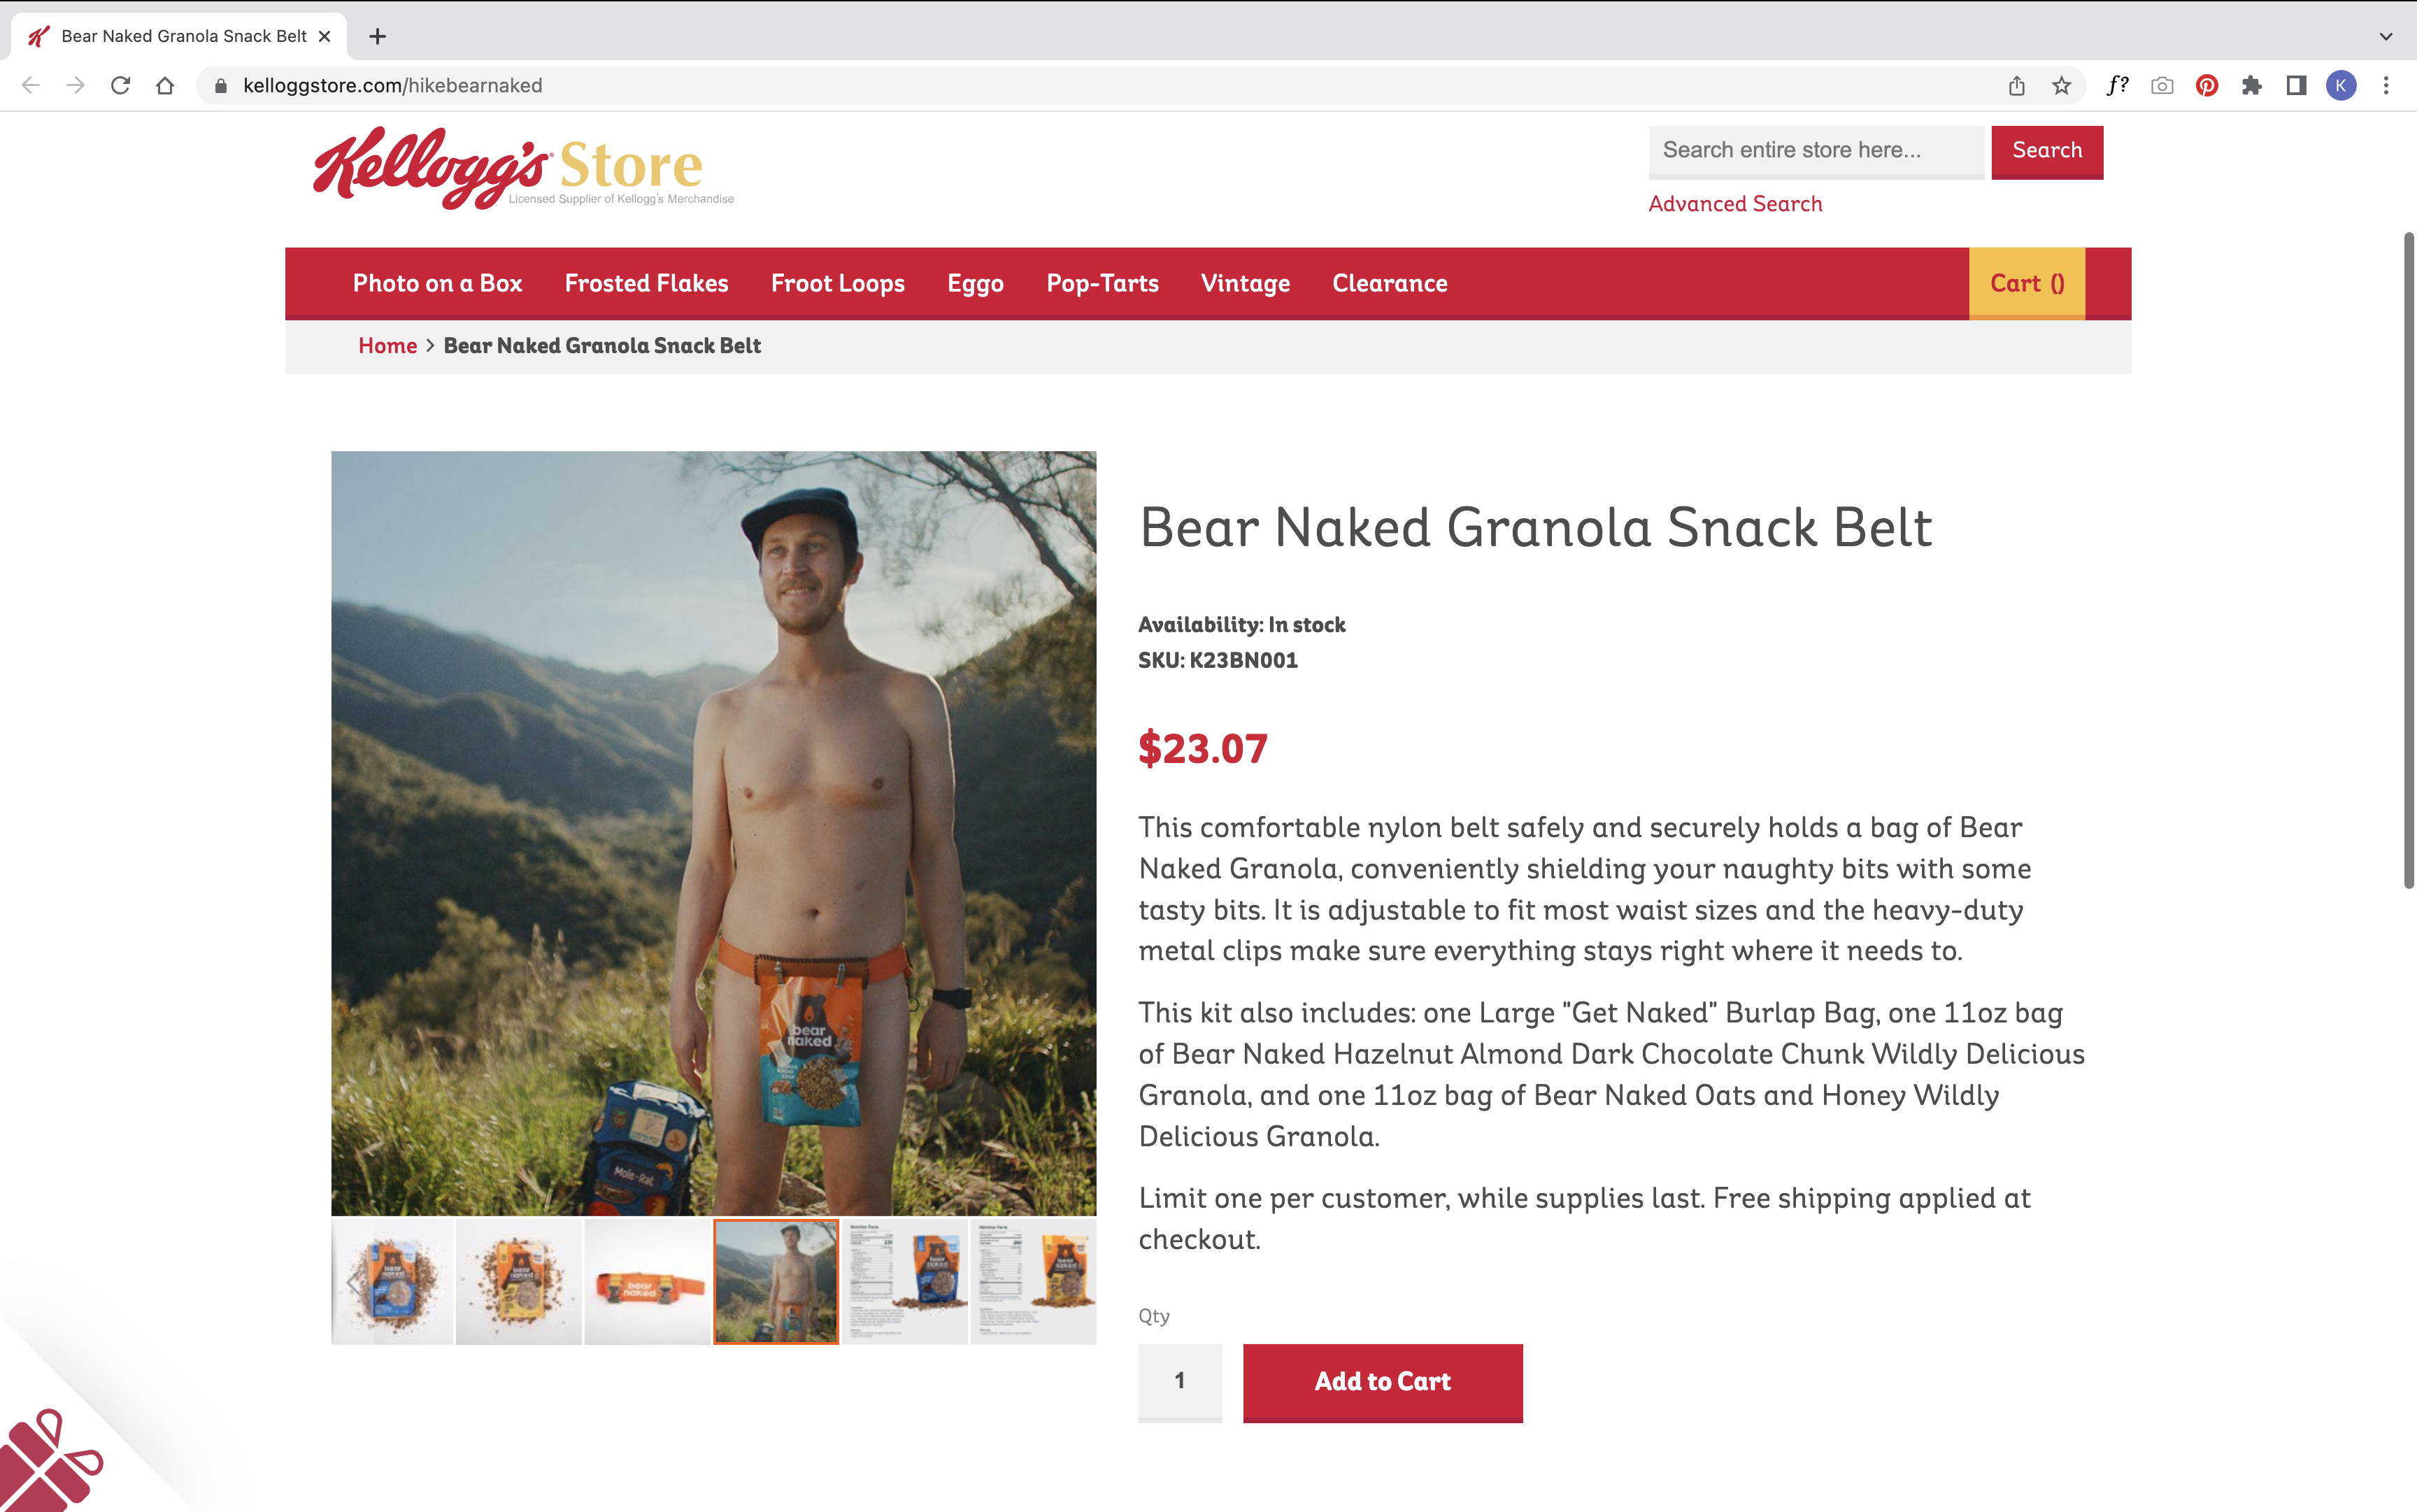Screen dimensions: 2417x1512
Task: Go to the Clearance section
Action: [1389, 283]
